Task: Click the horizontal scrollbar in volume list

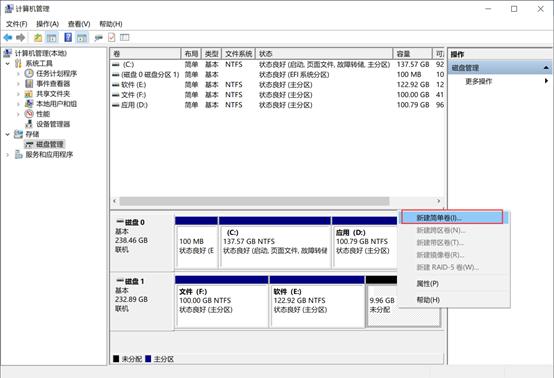Action: click(x=254, y=201)
